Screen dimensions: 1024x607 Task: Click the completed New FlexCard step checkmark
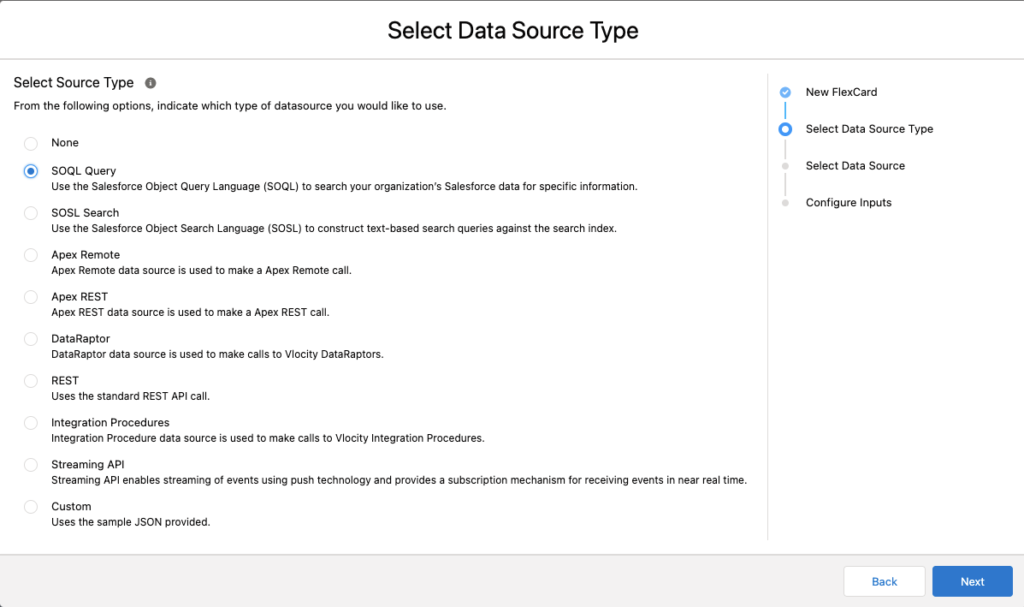[x=785, y=93]
